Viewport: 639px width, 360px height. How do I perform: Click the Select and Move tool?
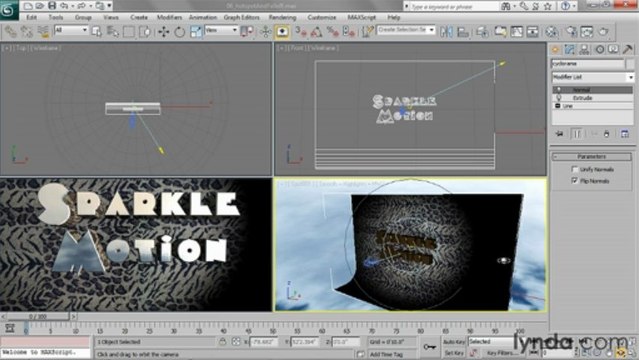[164, 31]
